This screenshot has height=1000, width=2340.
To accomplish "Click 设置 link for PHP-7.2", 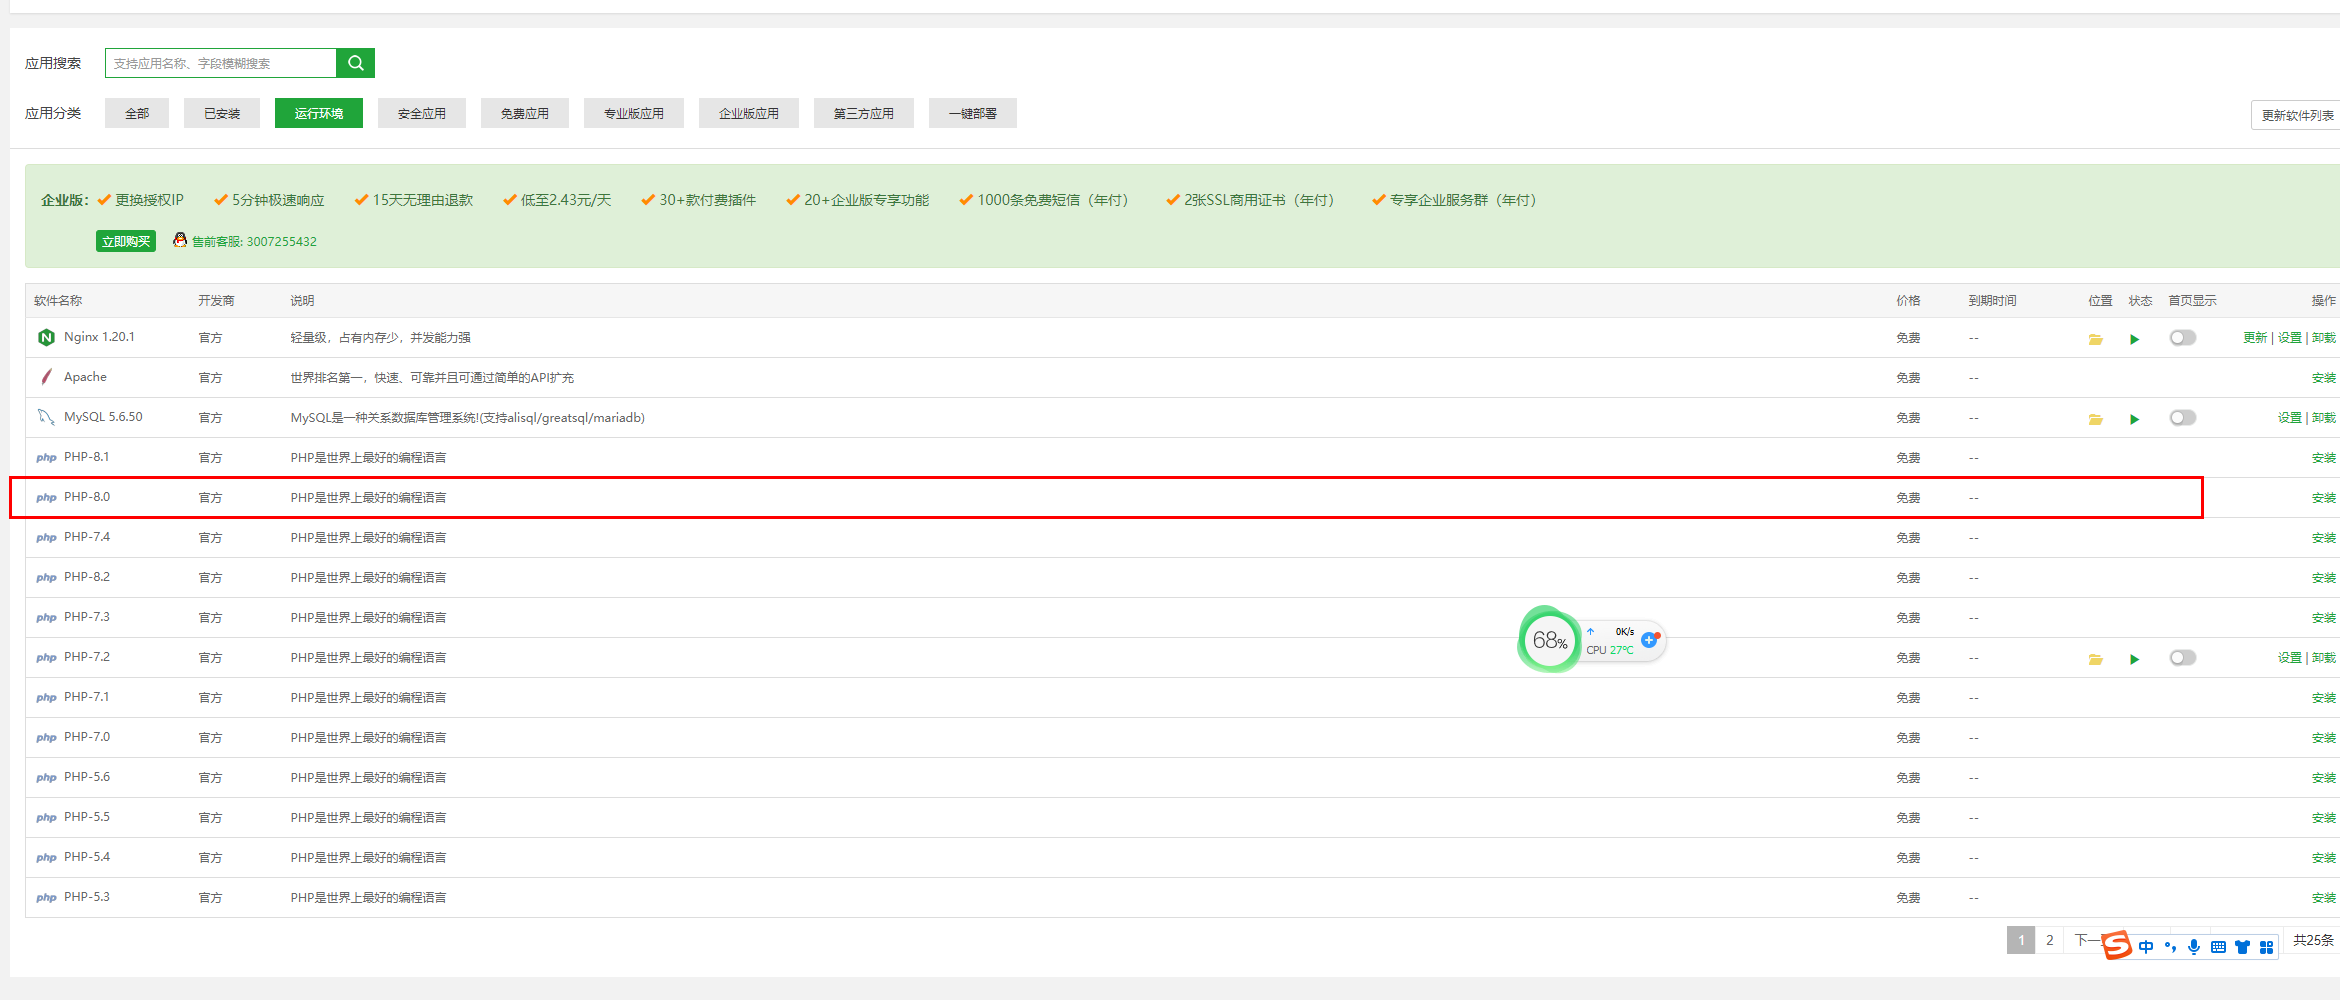I will pos(2290,658).
